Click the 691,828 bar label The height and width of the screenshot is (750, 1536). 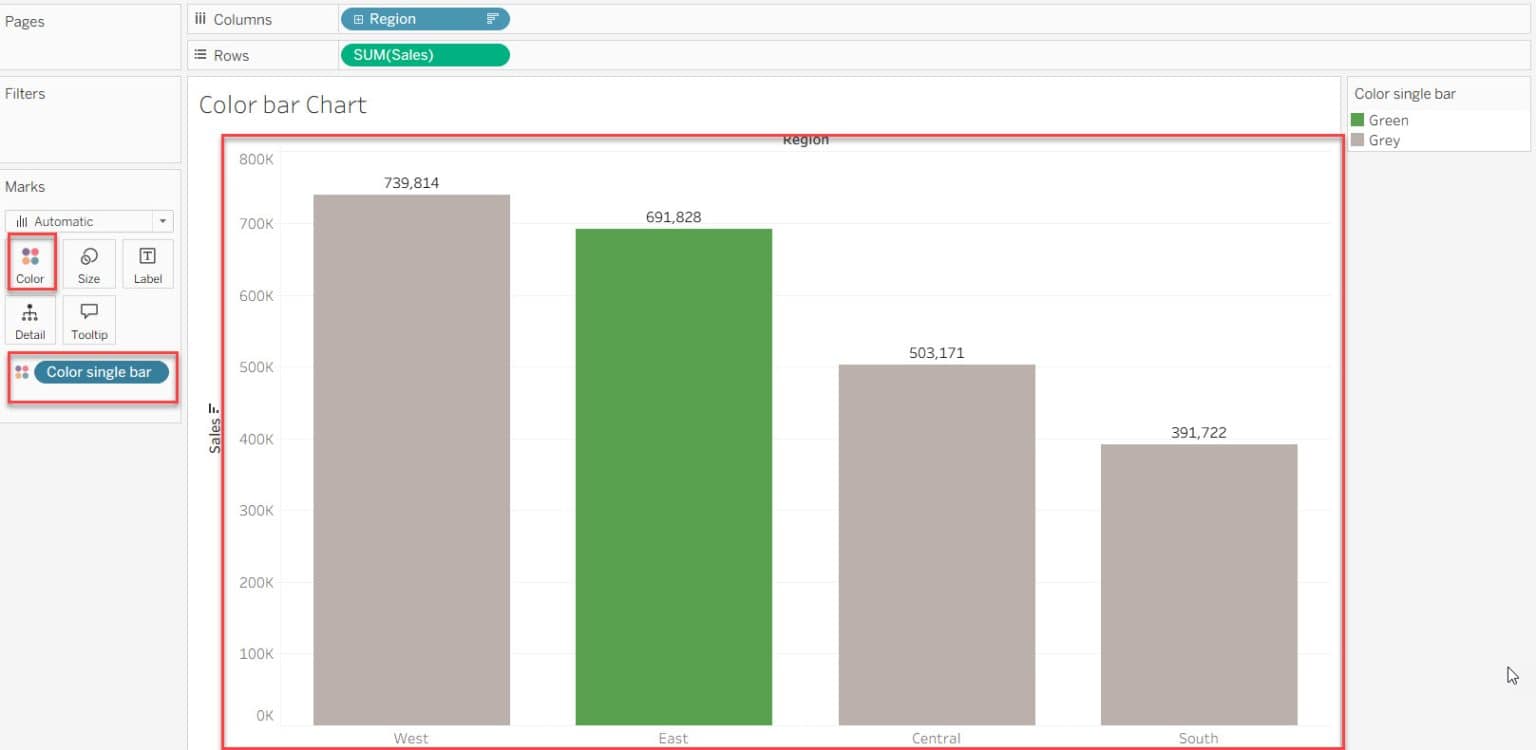click(x=674, y=217)
